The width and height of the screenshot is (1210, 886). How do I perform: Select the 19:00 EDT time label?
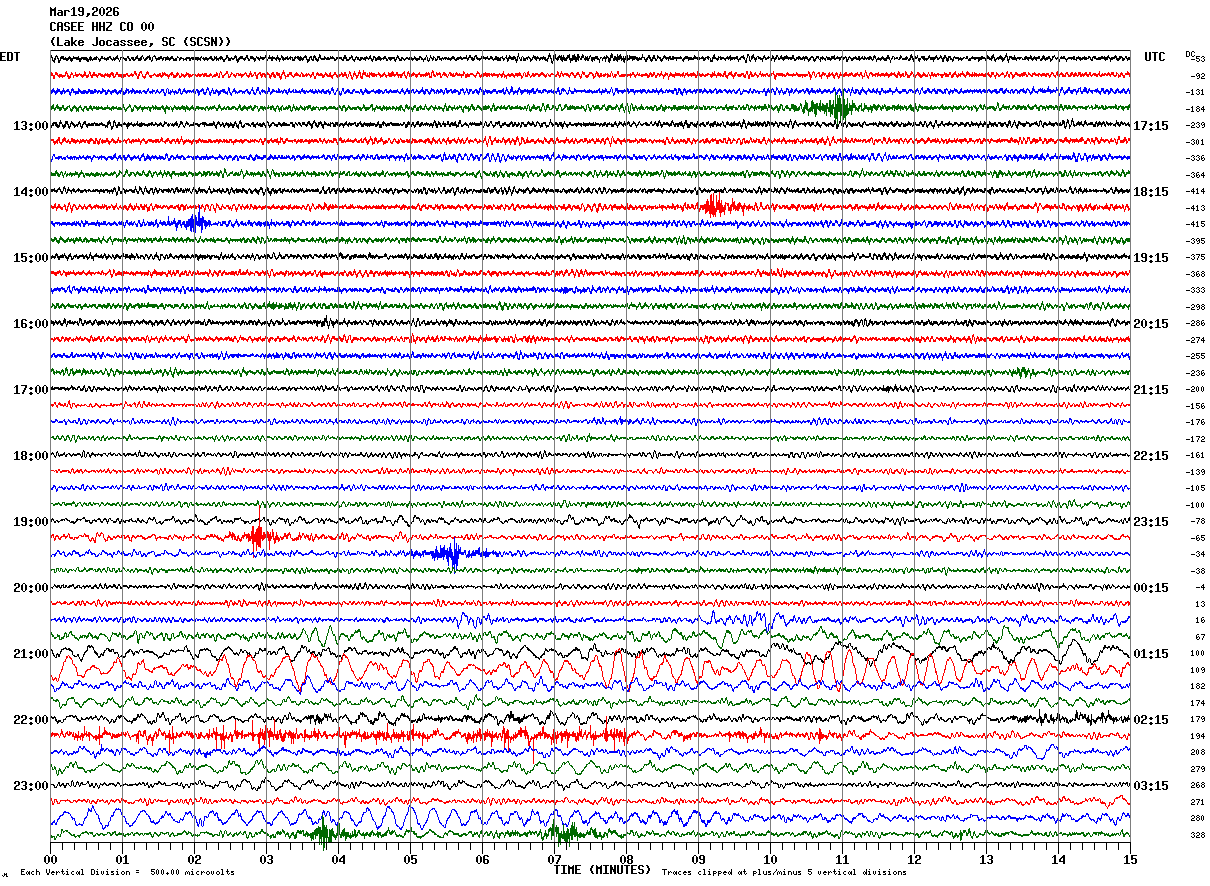[31, 522]
